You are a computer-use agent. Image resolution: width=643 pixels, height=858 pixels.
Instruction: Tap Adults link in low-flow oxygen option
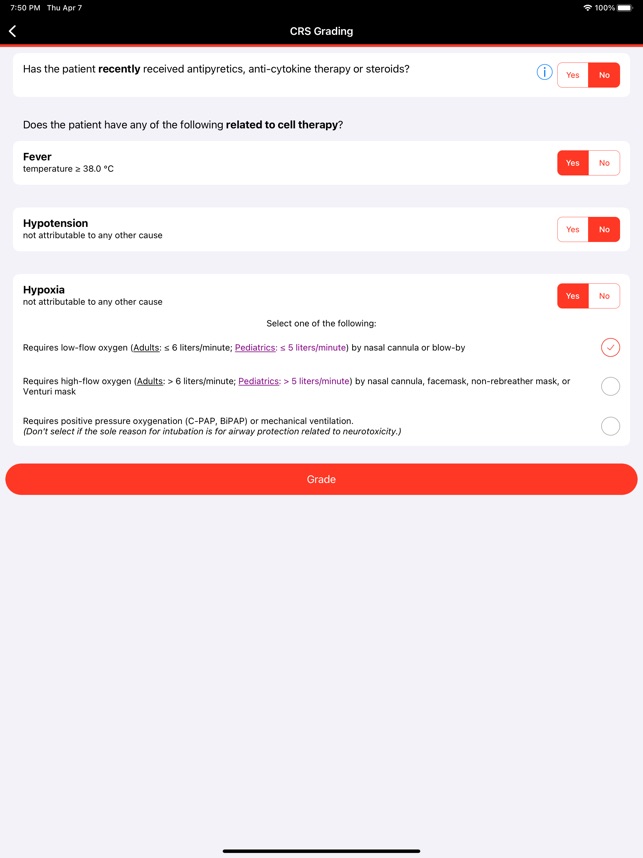(146, 348)
